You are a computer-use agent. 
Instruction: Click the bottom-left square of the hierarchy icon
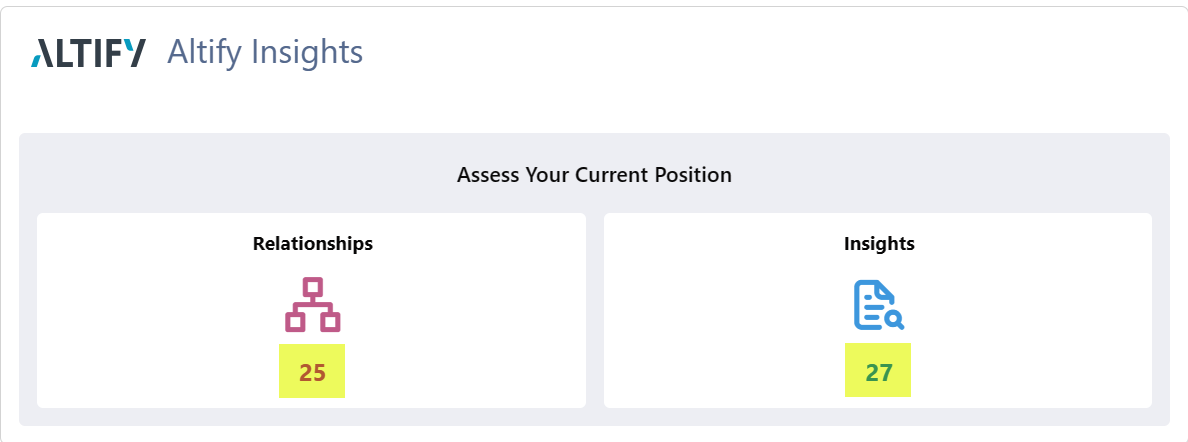[x=295, y=322]
